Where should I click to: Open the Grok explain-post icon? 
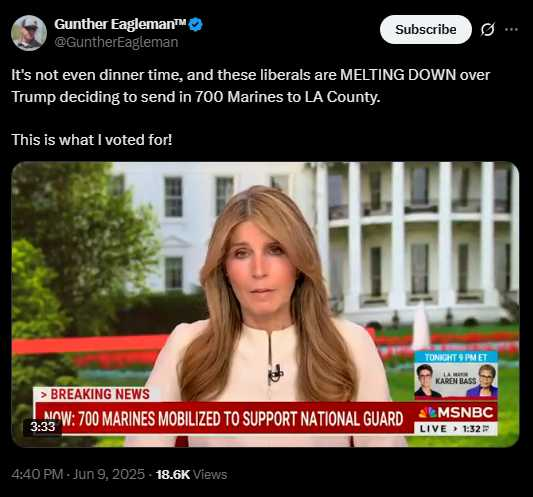pos(487,30)
